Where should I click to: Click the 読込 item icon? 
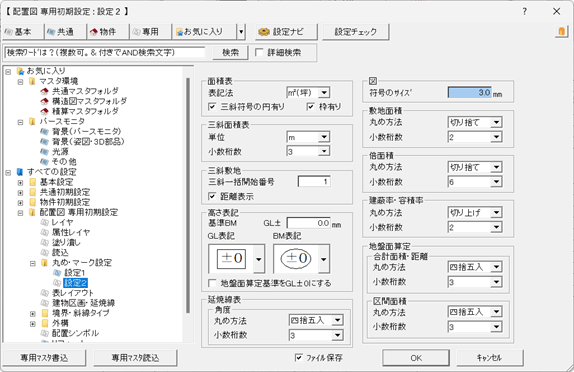coord(45,253)
